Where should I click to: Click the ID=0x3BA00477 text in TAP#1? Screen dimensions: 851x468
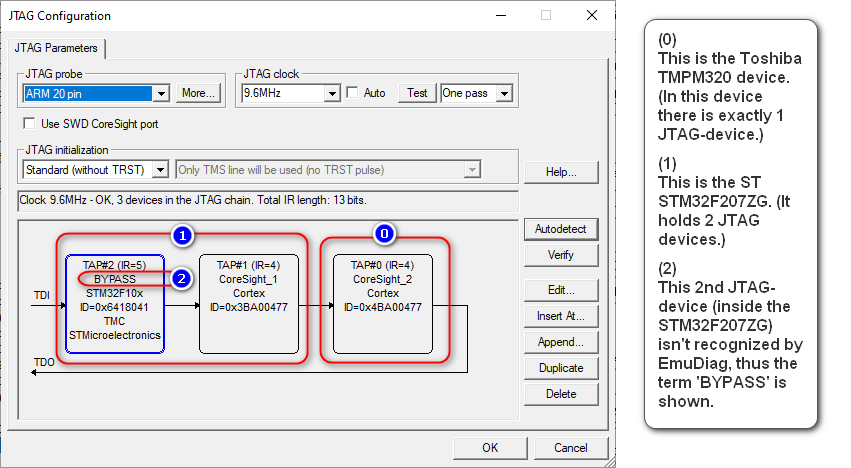249,307
